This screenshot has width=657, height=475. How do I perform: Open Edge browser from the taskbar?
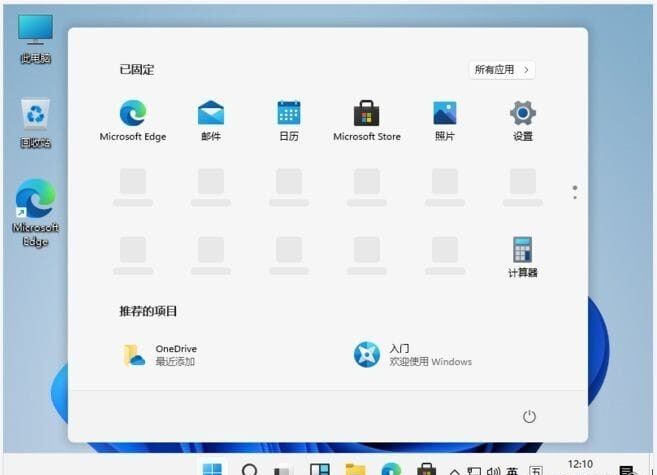pos(391,469)
